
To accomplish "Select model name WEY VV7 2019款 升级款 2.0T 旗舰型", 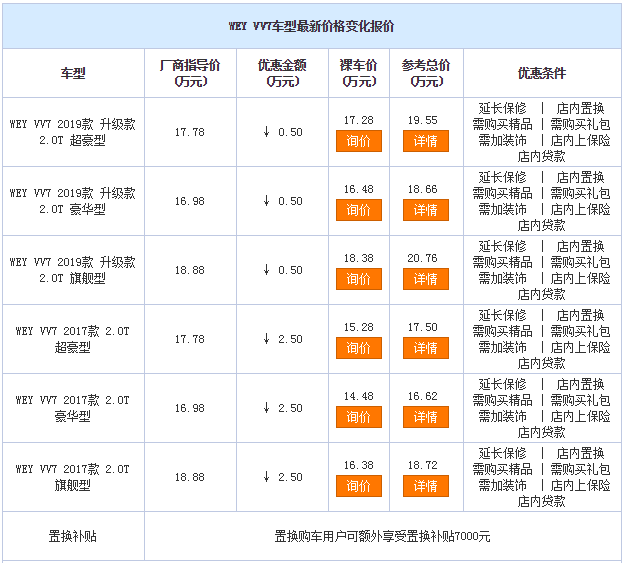I will point(73,270).
